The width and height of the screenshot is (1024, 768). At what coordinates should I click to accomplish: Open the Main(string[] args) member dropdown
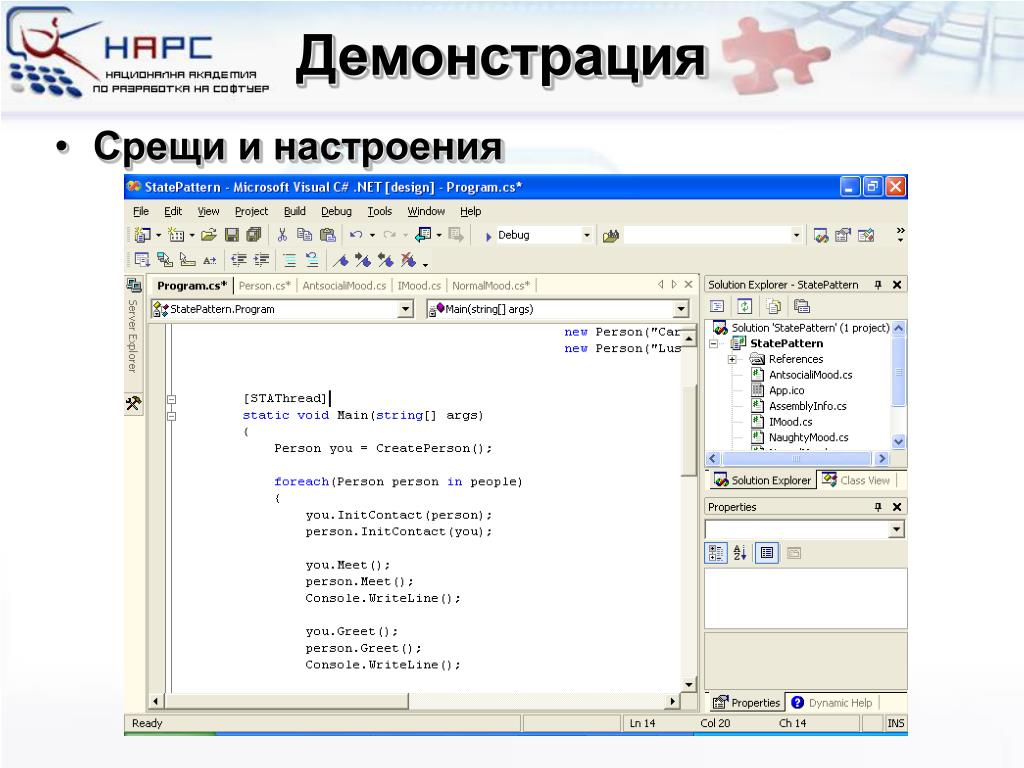(x=681, y=309)
